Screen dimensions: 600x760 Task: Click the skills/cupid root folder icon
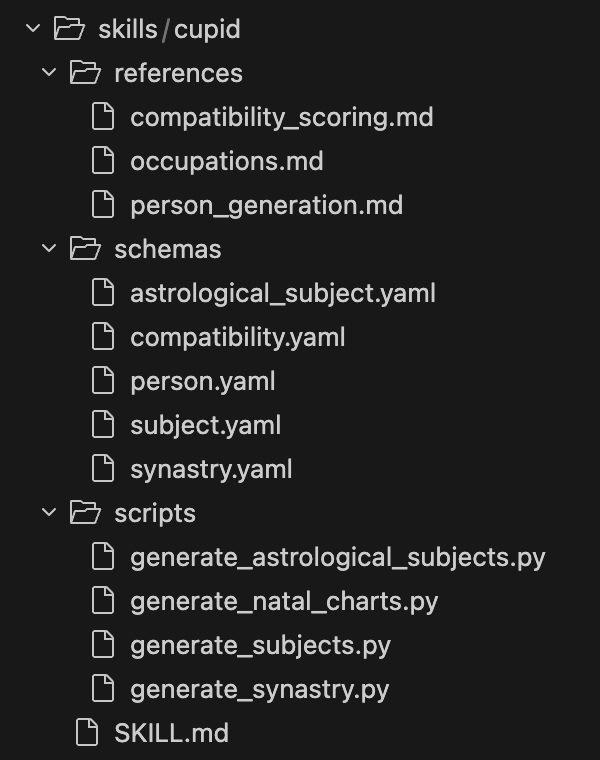point(69,29)
